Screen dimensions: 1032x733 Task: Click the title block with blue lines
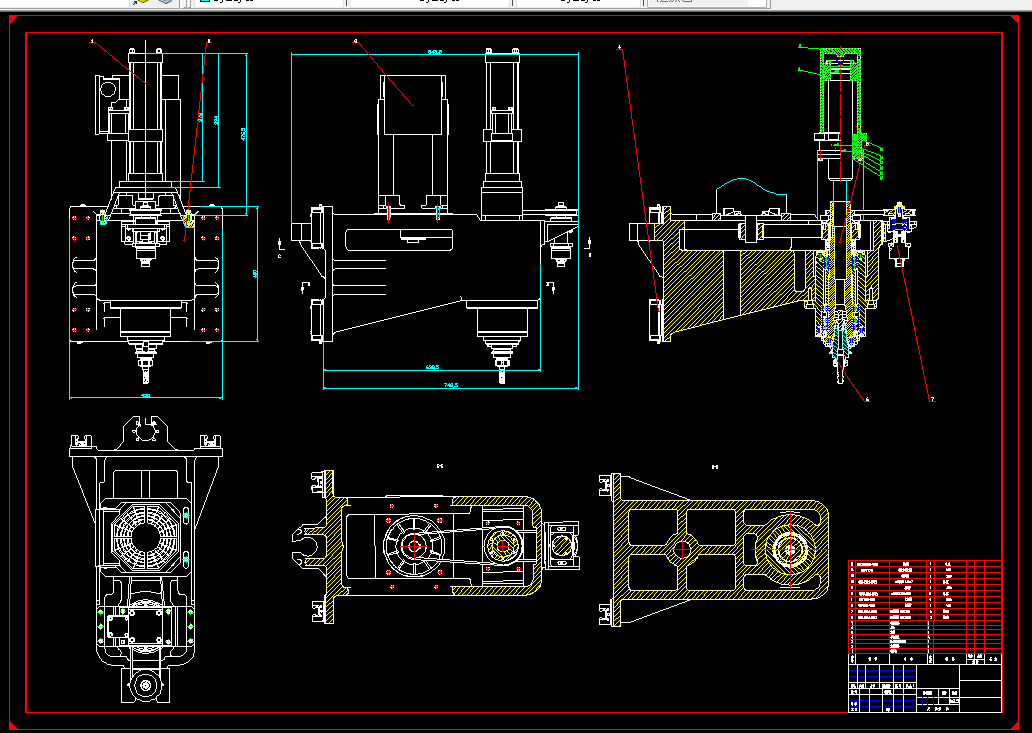coord(925,688)
